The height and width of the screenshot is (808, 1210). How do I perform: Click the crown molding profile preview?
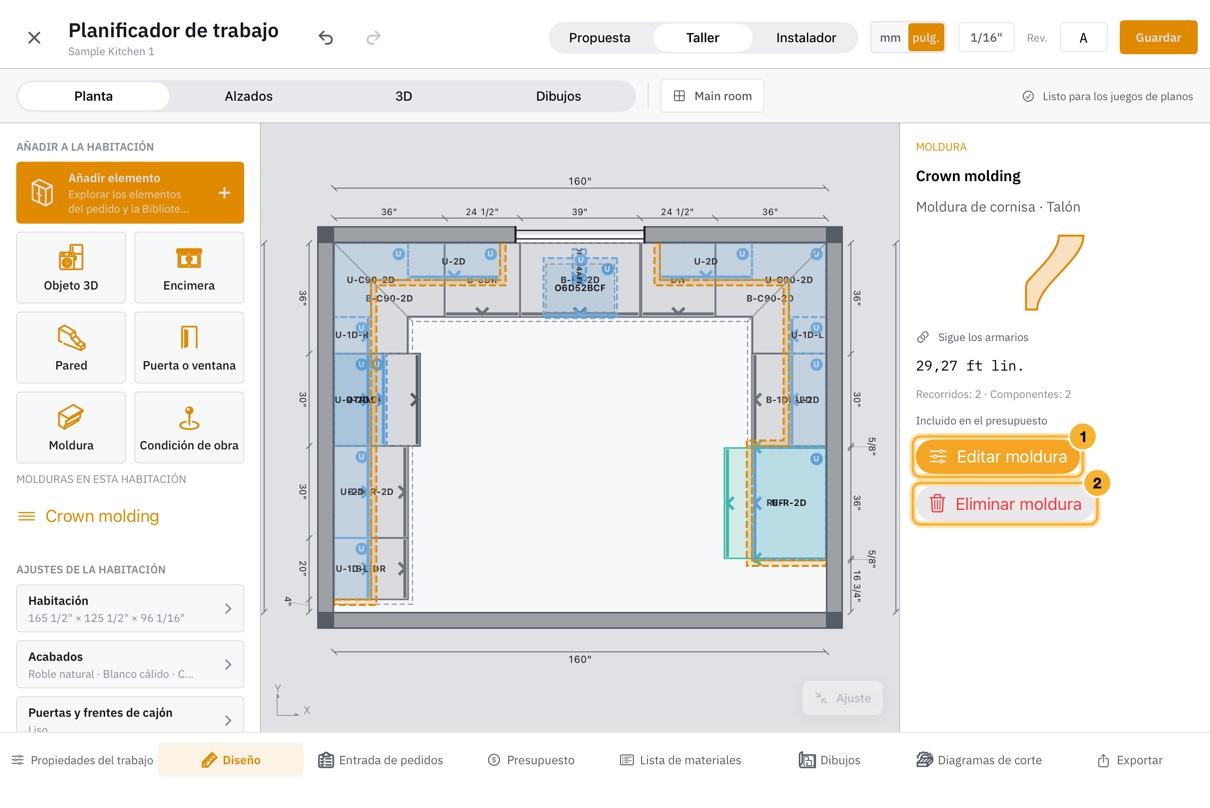[x=1054, y=272]
